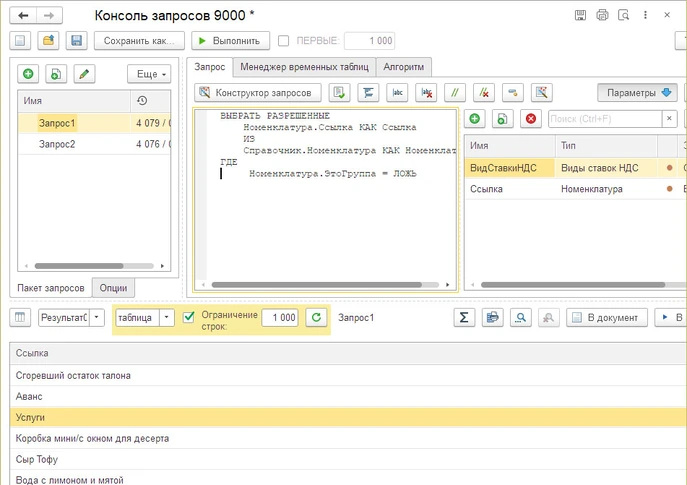Create a new blank query file
The height and width of the screenshot is (485, 687).
20,41
